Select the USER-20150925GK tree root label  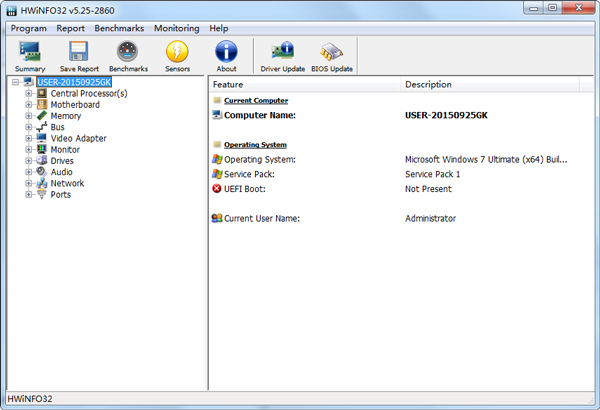click(74, 82)
